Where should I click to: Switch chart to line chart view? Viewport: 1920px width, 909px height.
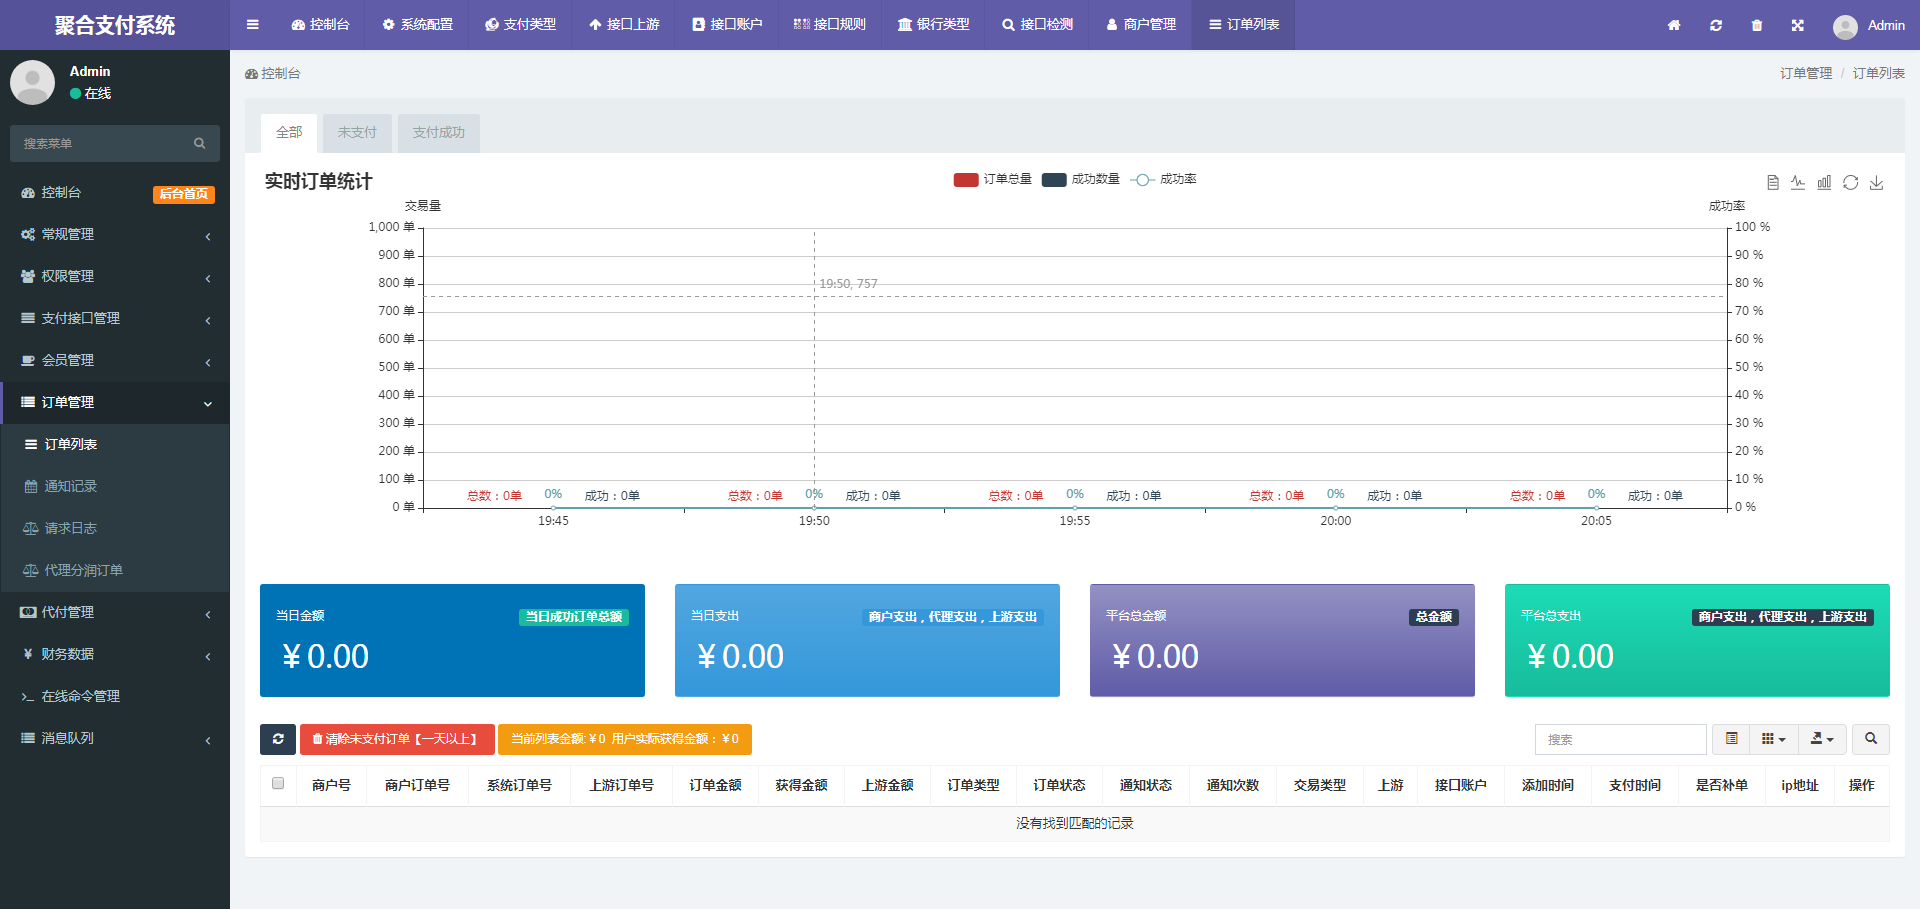pos(1798,182)
